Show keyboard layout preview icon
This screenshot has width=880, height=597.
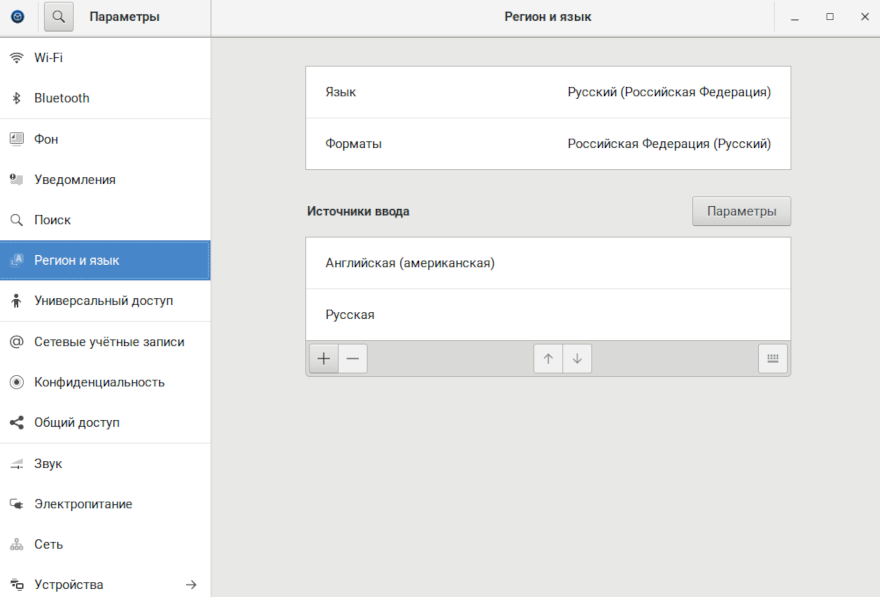[772, 358]
